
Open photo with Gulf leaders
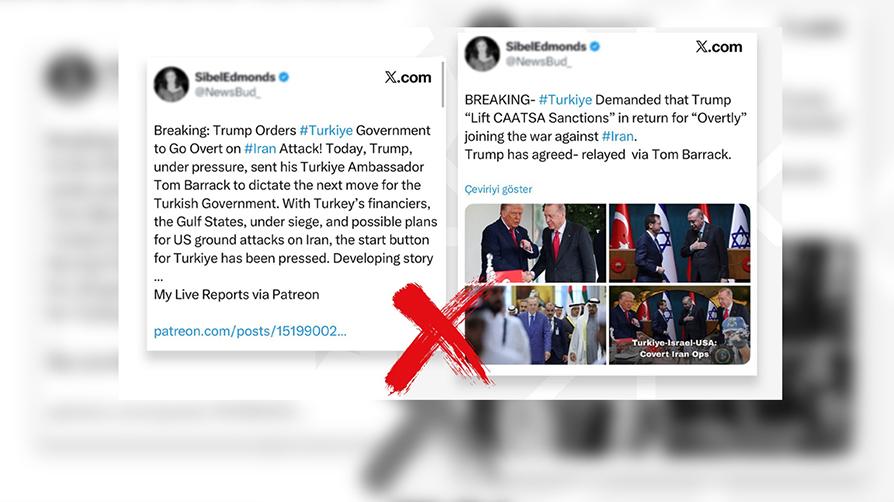point(535,325)
